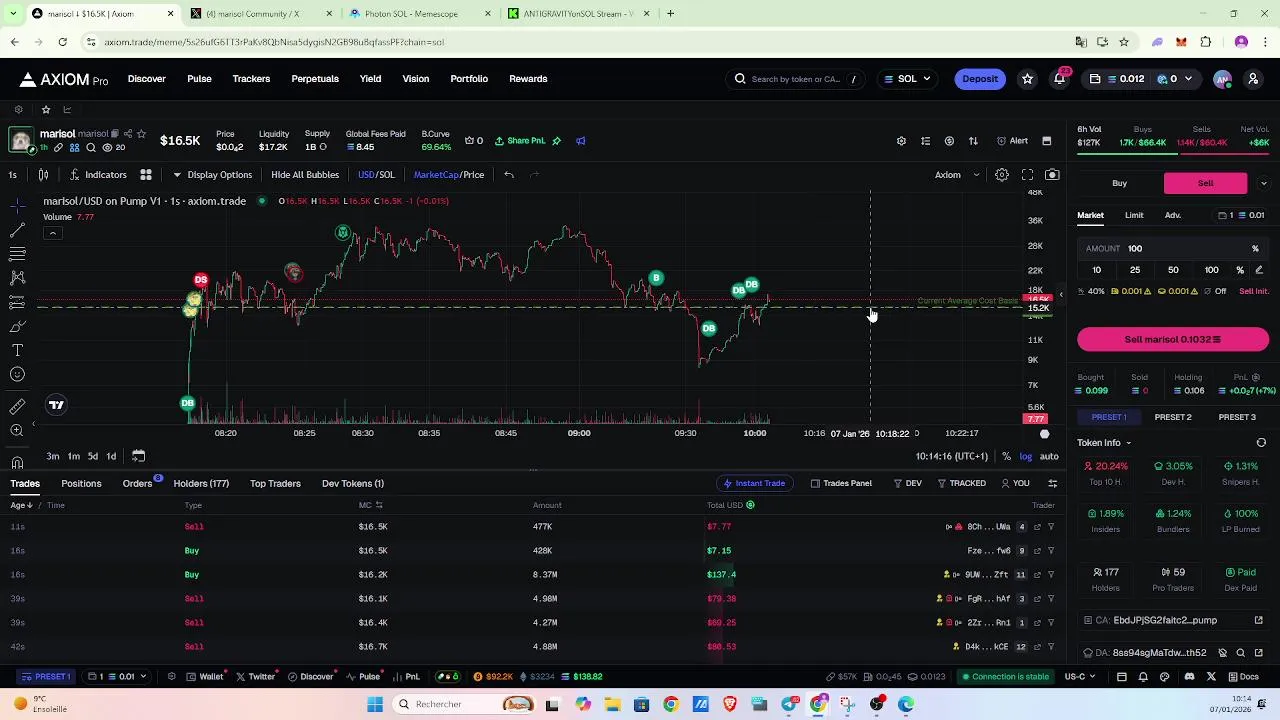The image size is (1280, 720).
Task: Select the text annotation tool
Action: [17, 350]
